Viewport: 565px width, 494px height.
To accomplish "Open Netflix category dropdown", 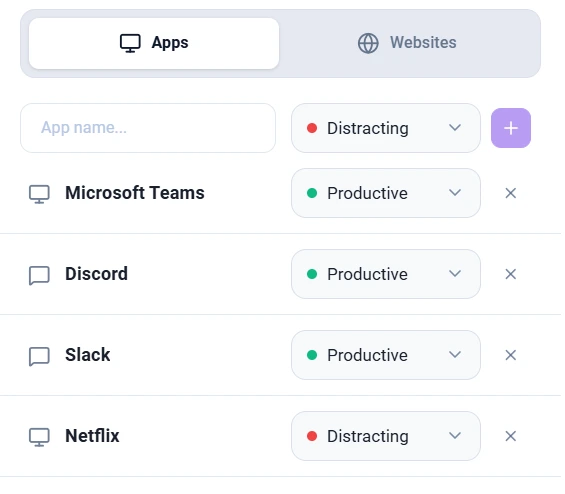I will [386, 436].
